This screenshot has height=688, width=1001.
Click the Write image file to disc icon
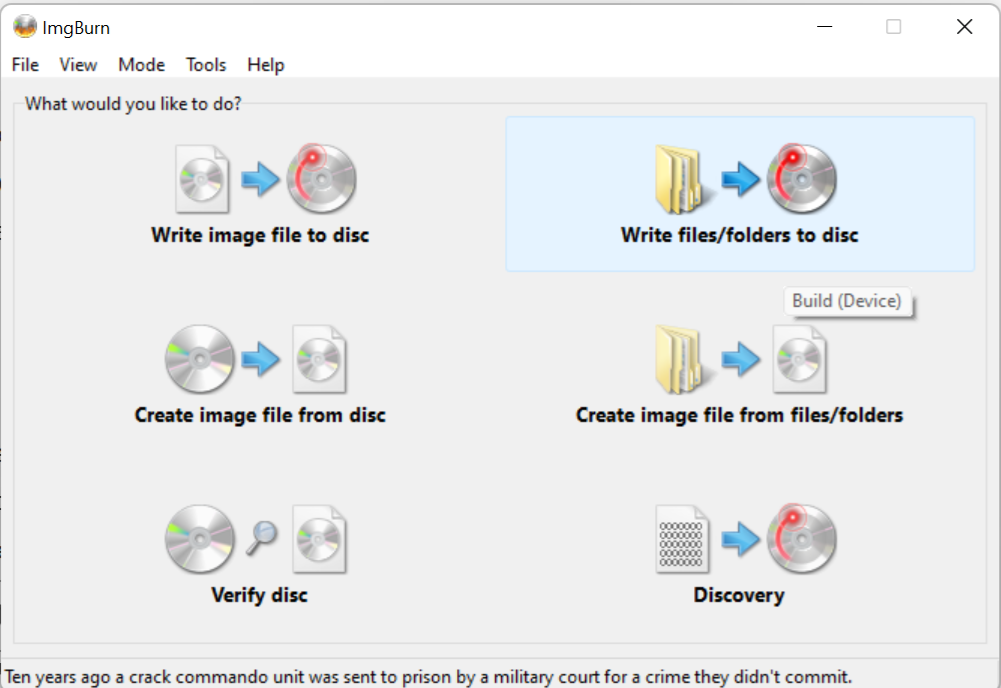tap(265, 180)
